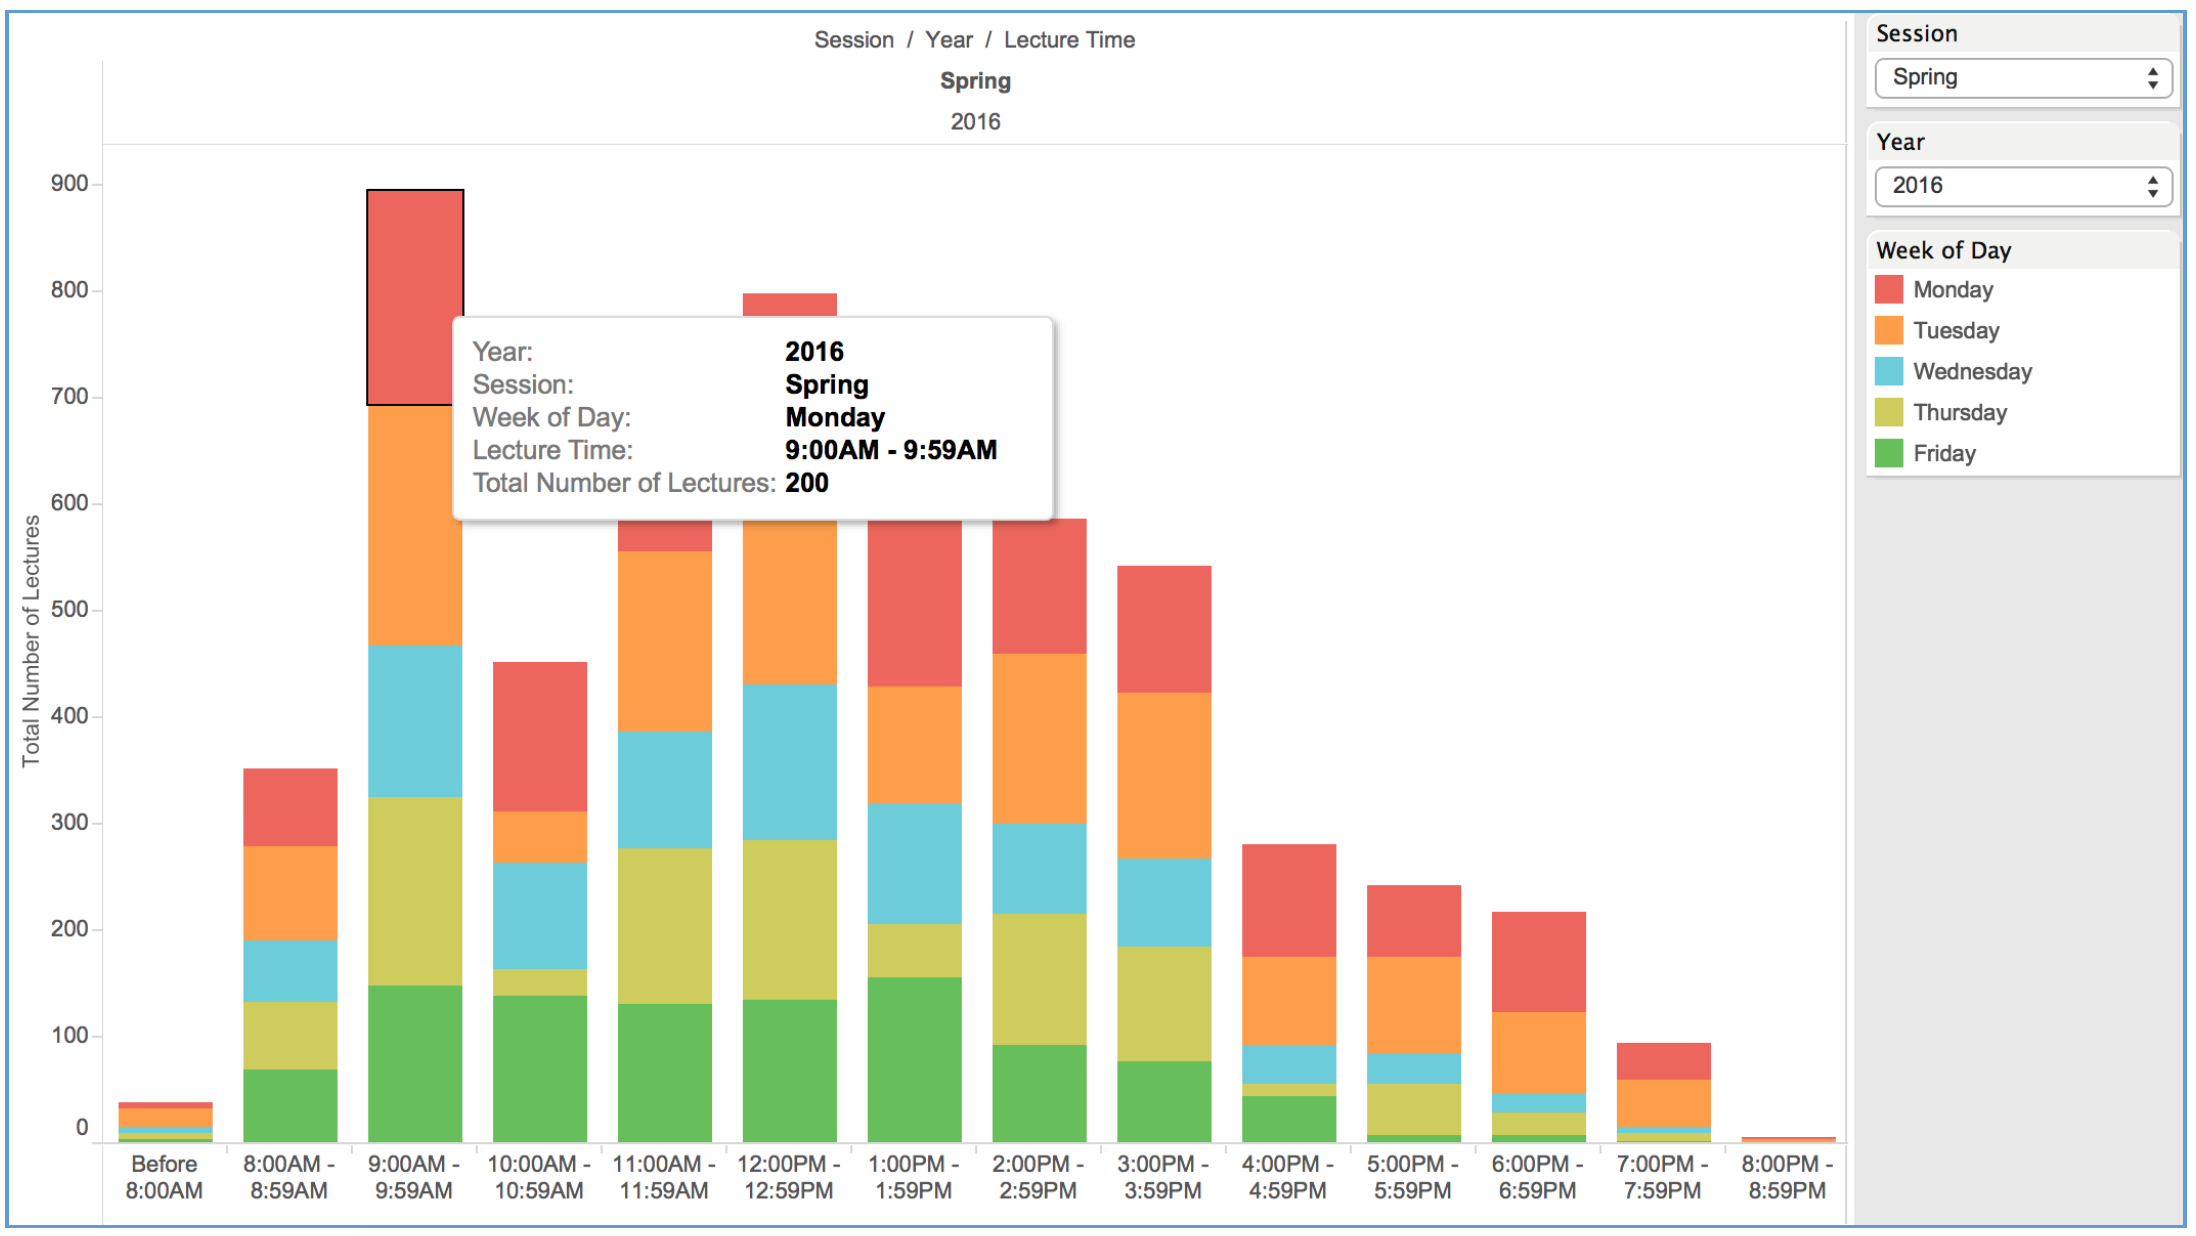Click the Year dropdown stepper arrows

pos(2152,186)
